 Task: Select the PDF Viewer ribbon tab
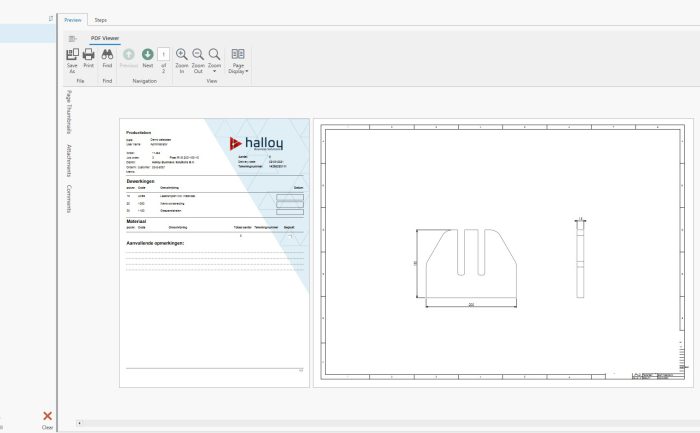[x=106, y=37]
